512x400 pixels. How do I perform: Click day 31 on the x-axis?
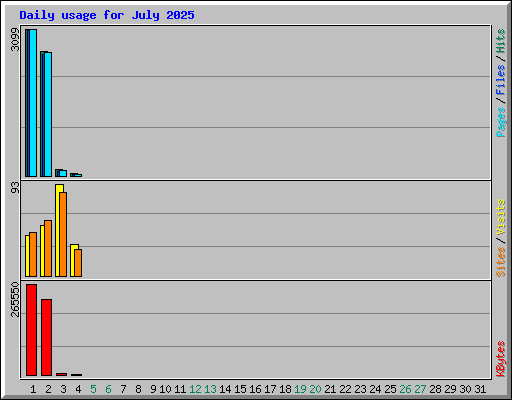[480, 389]
